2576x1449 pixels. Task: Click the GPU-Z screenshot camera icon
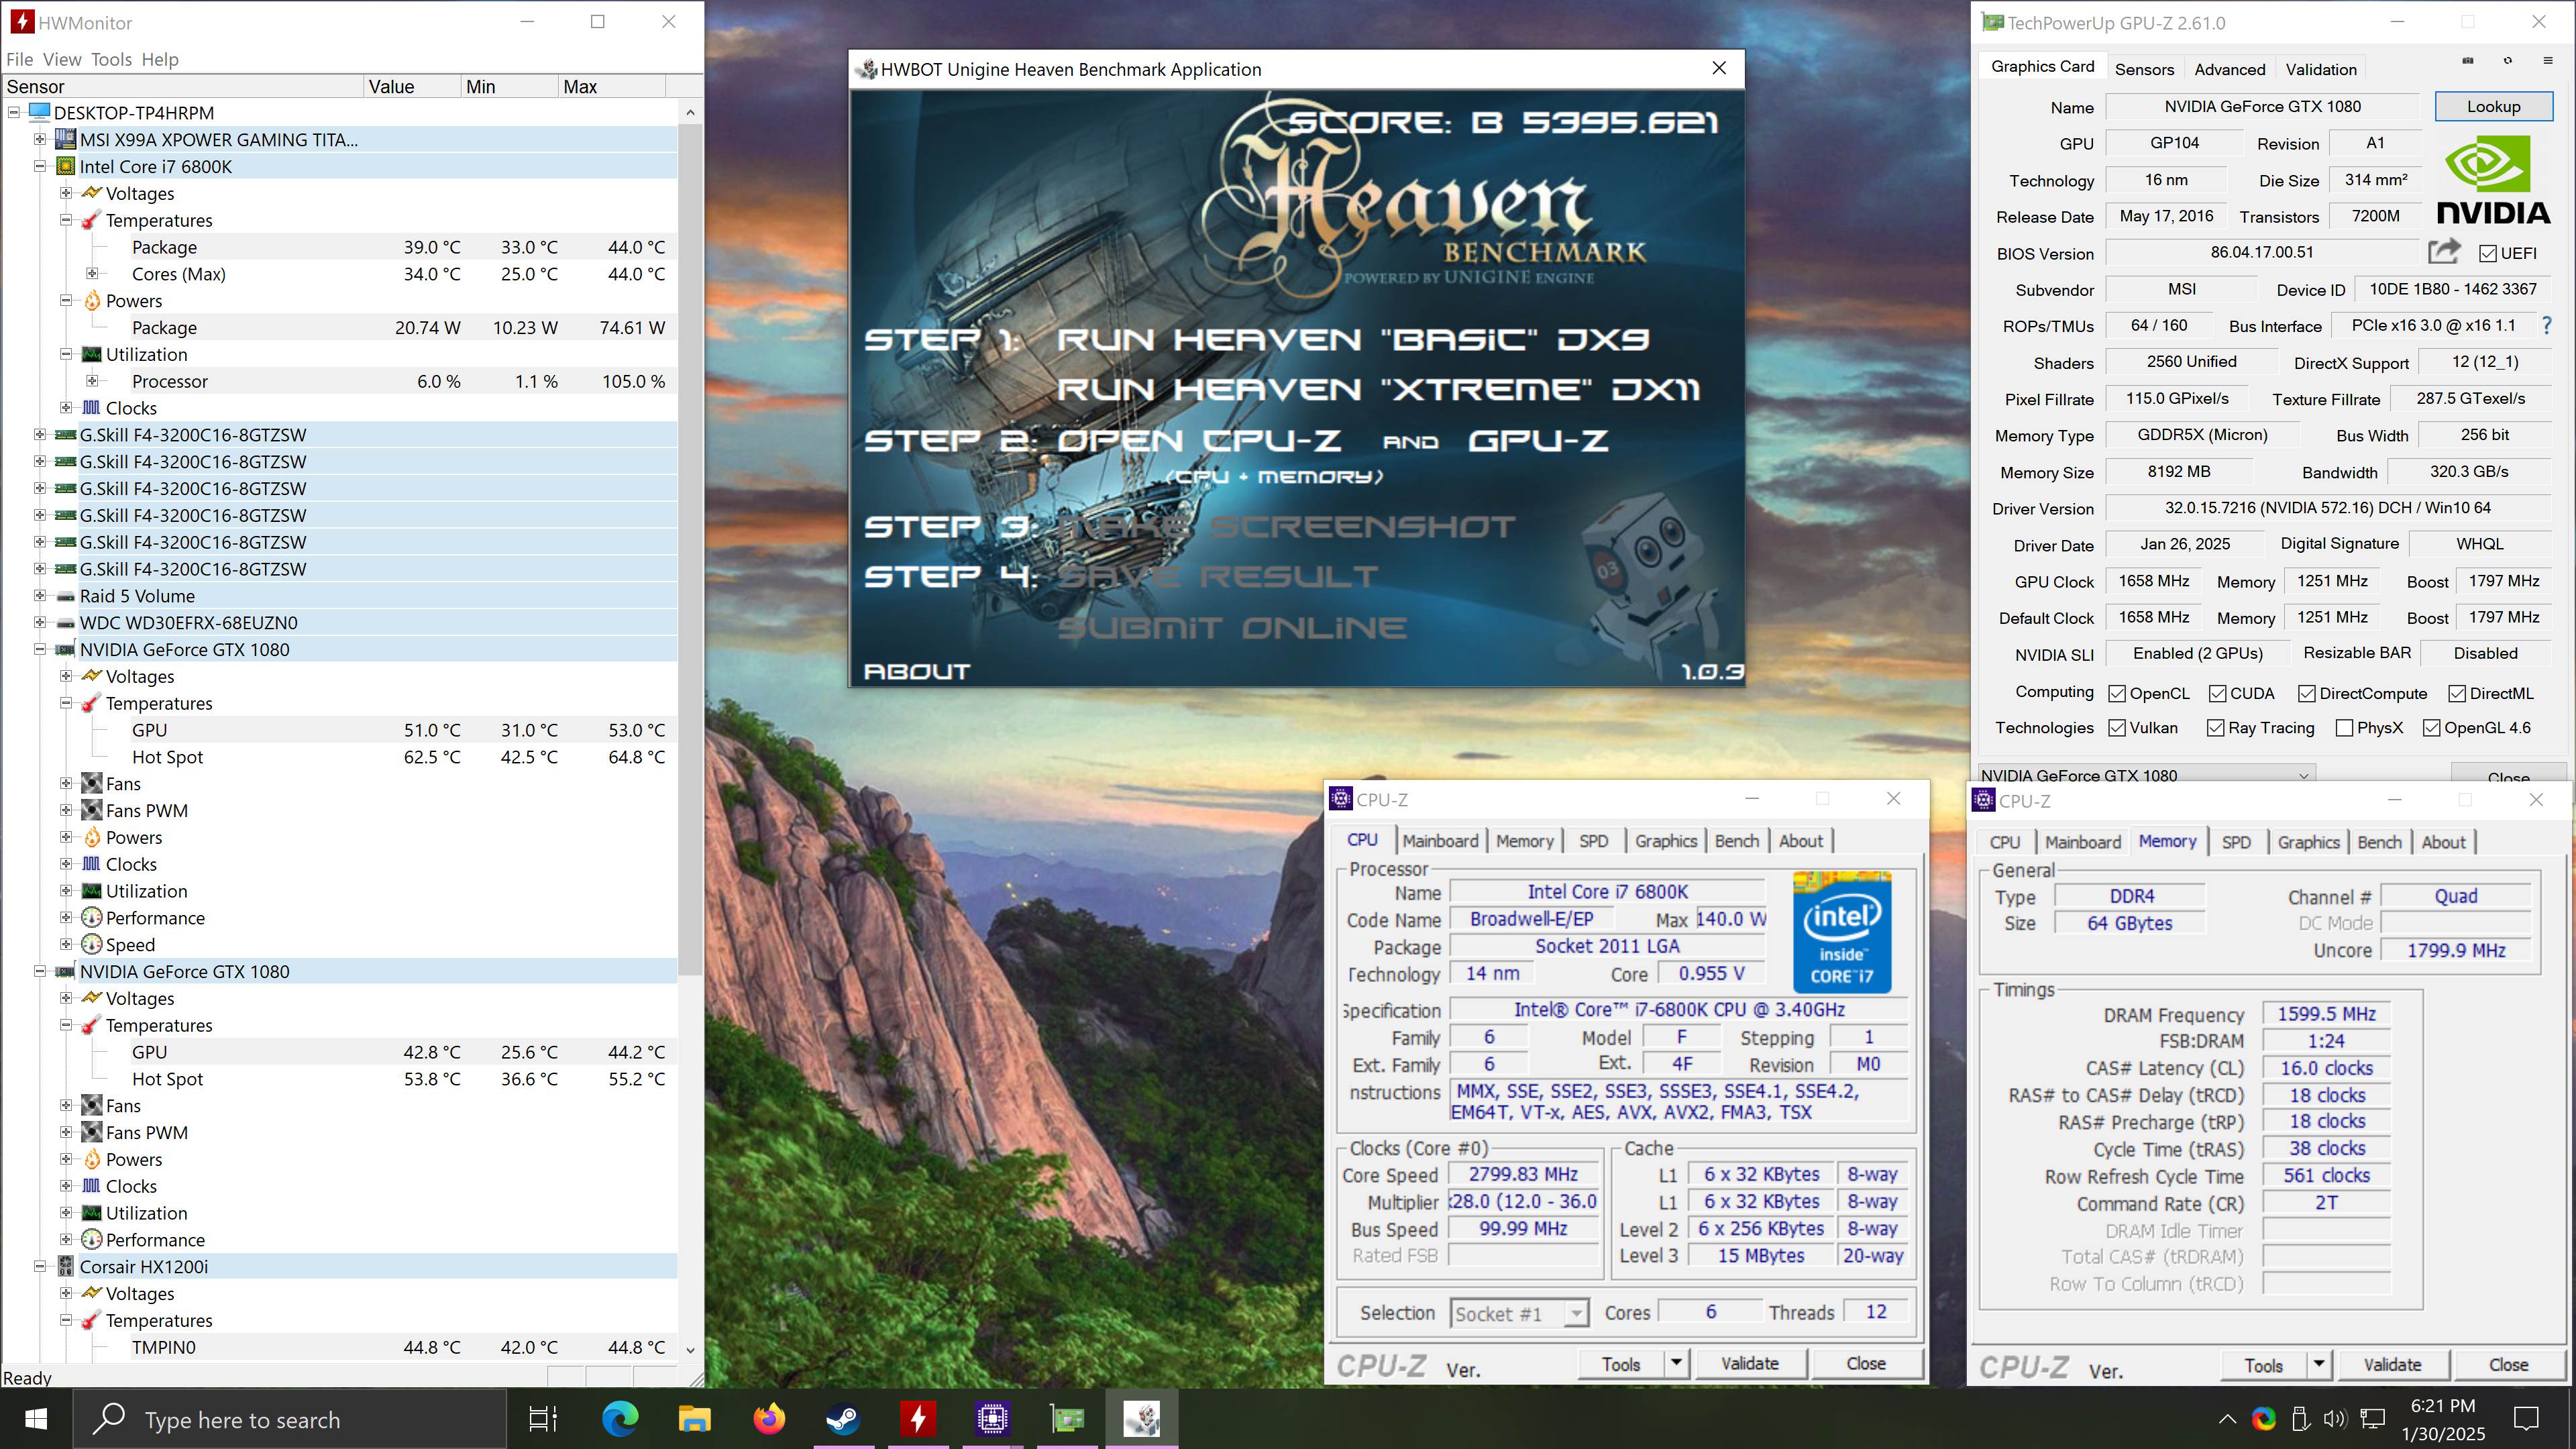pyautogui.click(x=2468, y=60)
